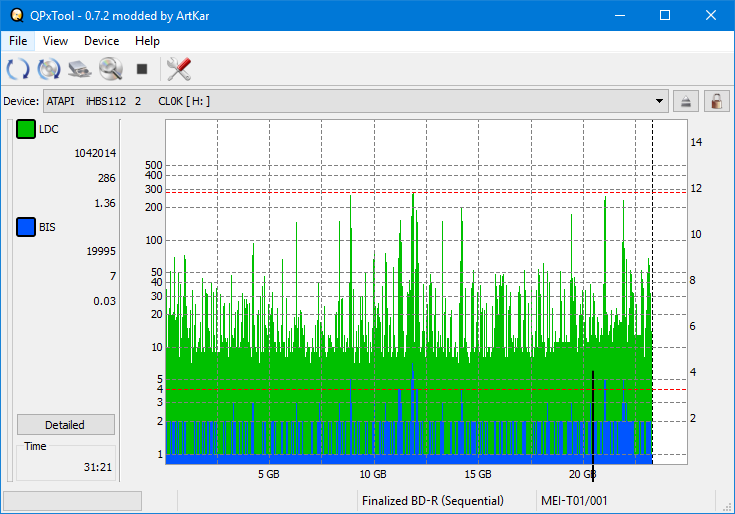The height and width of the screenshot is (514, 735).
Task: Click the stop test square icon
Action: coord(142,69)
